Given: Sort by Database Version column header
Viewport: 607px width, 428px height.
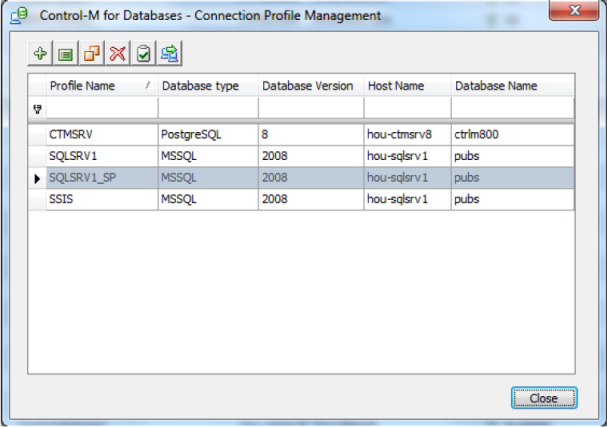Looking at the screenshot, I should click(311, 86).
